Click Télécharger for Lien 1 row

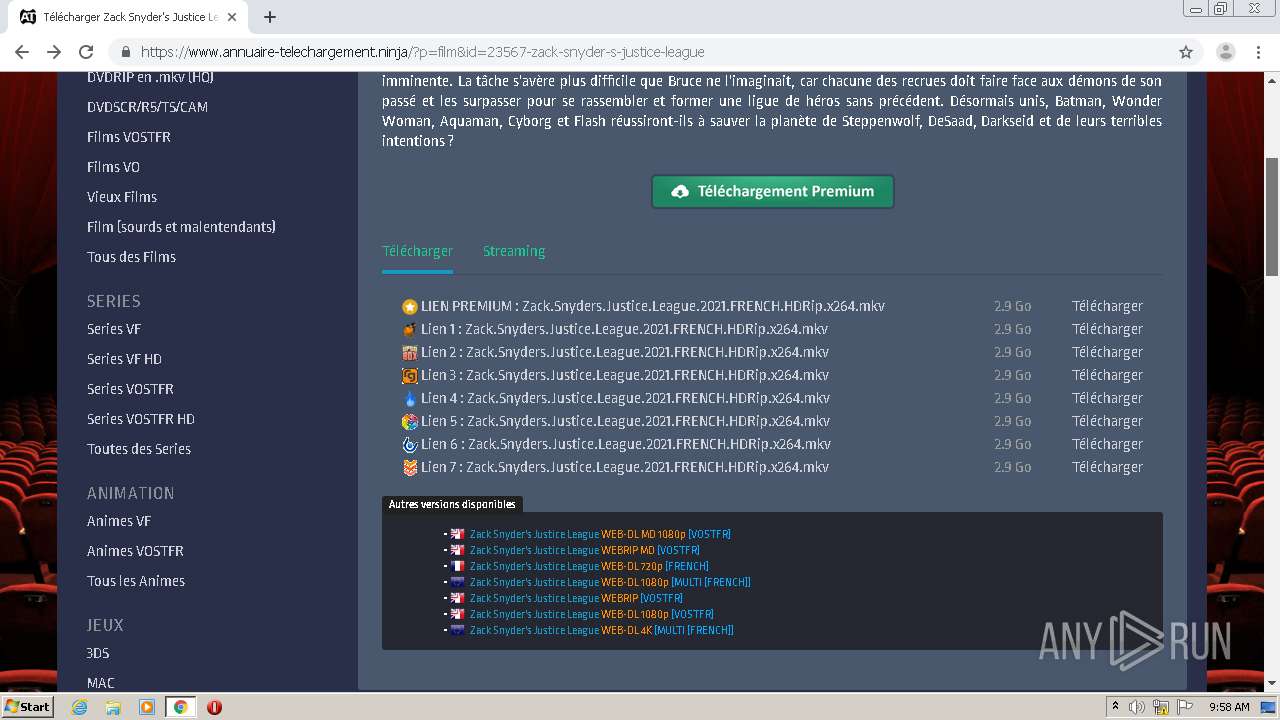tap(1107, 329)
